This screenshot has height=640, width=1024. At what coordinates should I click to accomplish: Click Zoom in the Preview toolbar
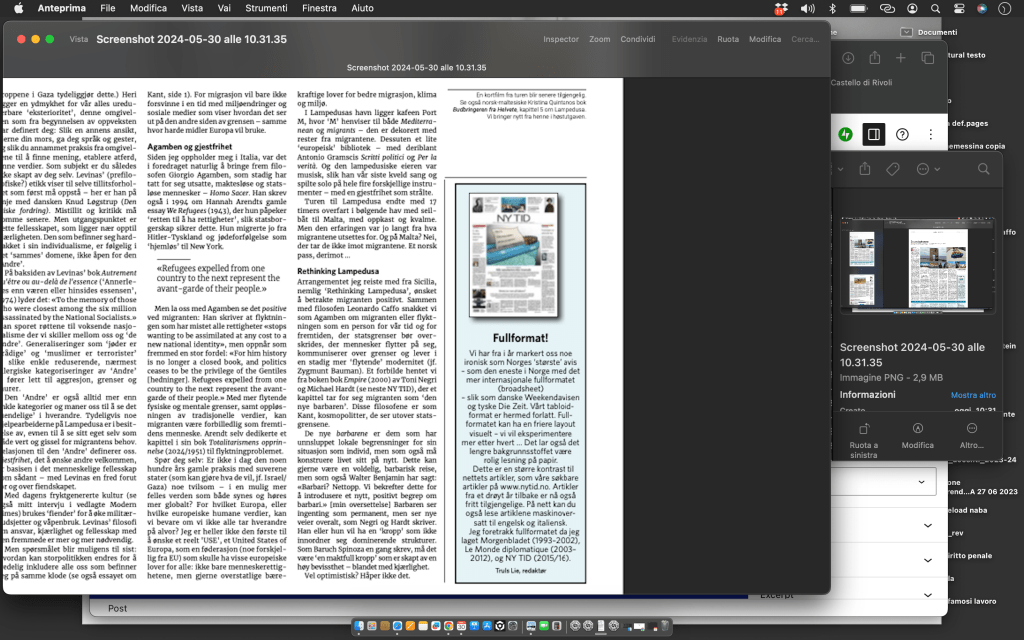tap(599, 39)
